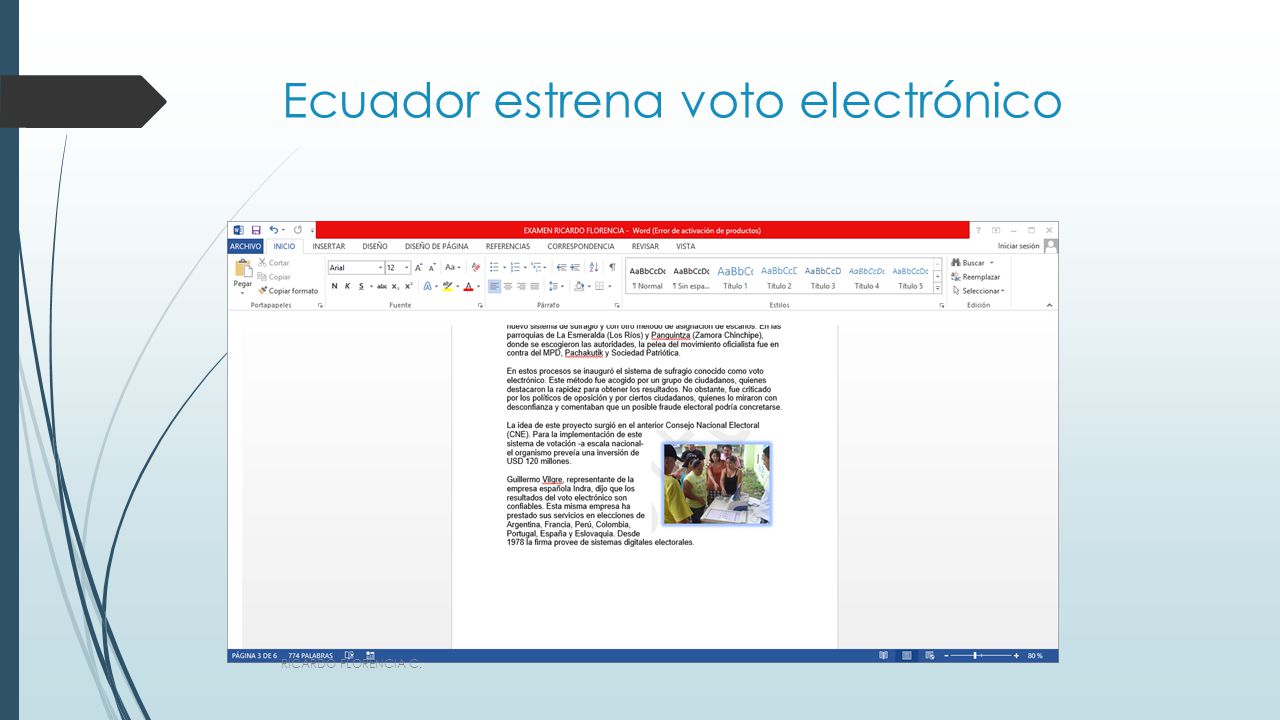Open the Word help question mark
Viewport: 1280px width, 720px height.
pyautogui.click(x=978, y=230)
